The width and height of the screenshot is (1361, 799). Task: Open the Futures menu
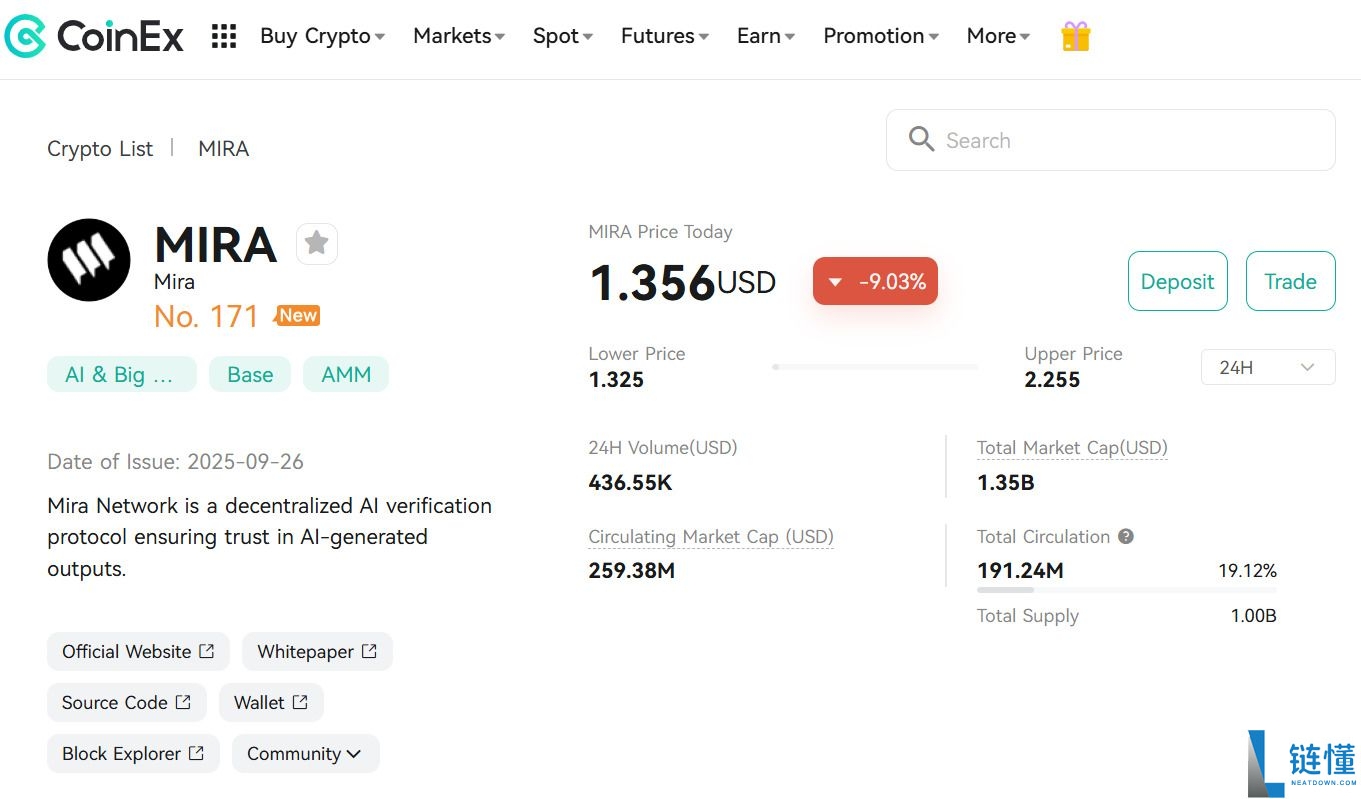pos(665,36)
